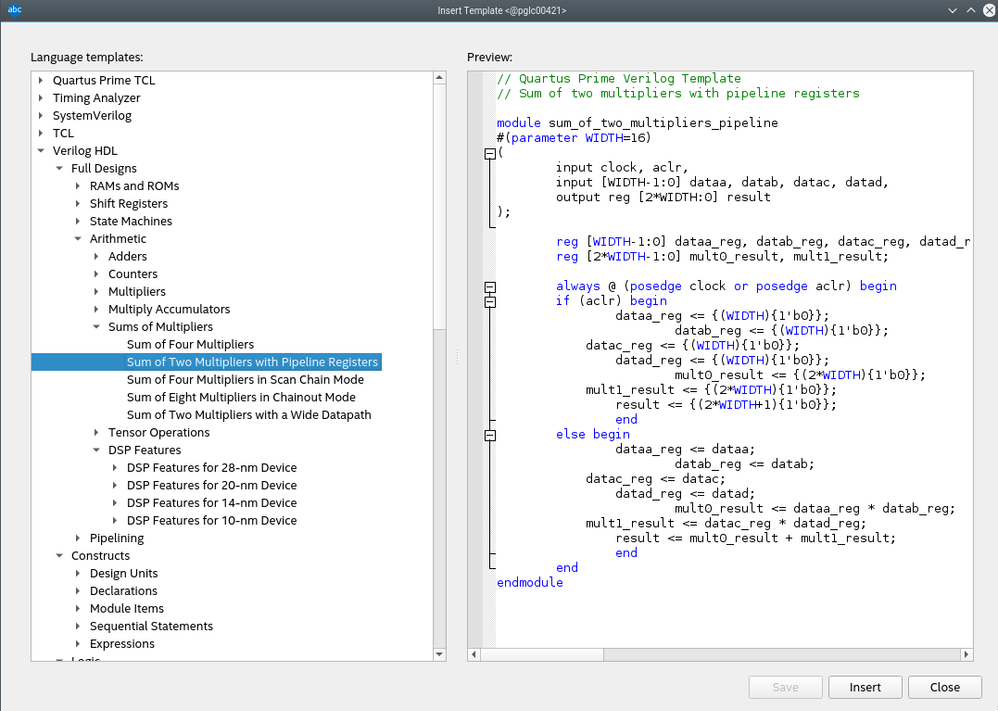Collapse the always block fold marker
The width and height of the screenshot is (998, 711).
[489, 286]
